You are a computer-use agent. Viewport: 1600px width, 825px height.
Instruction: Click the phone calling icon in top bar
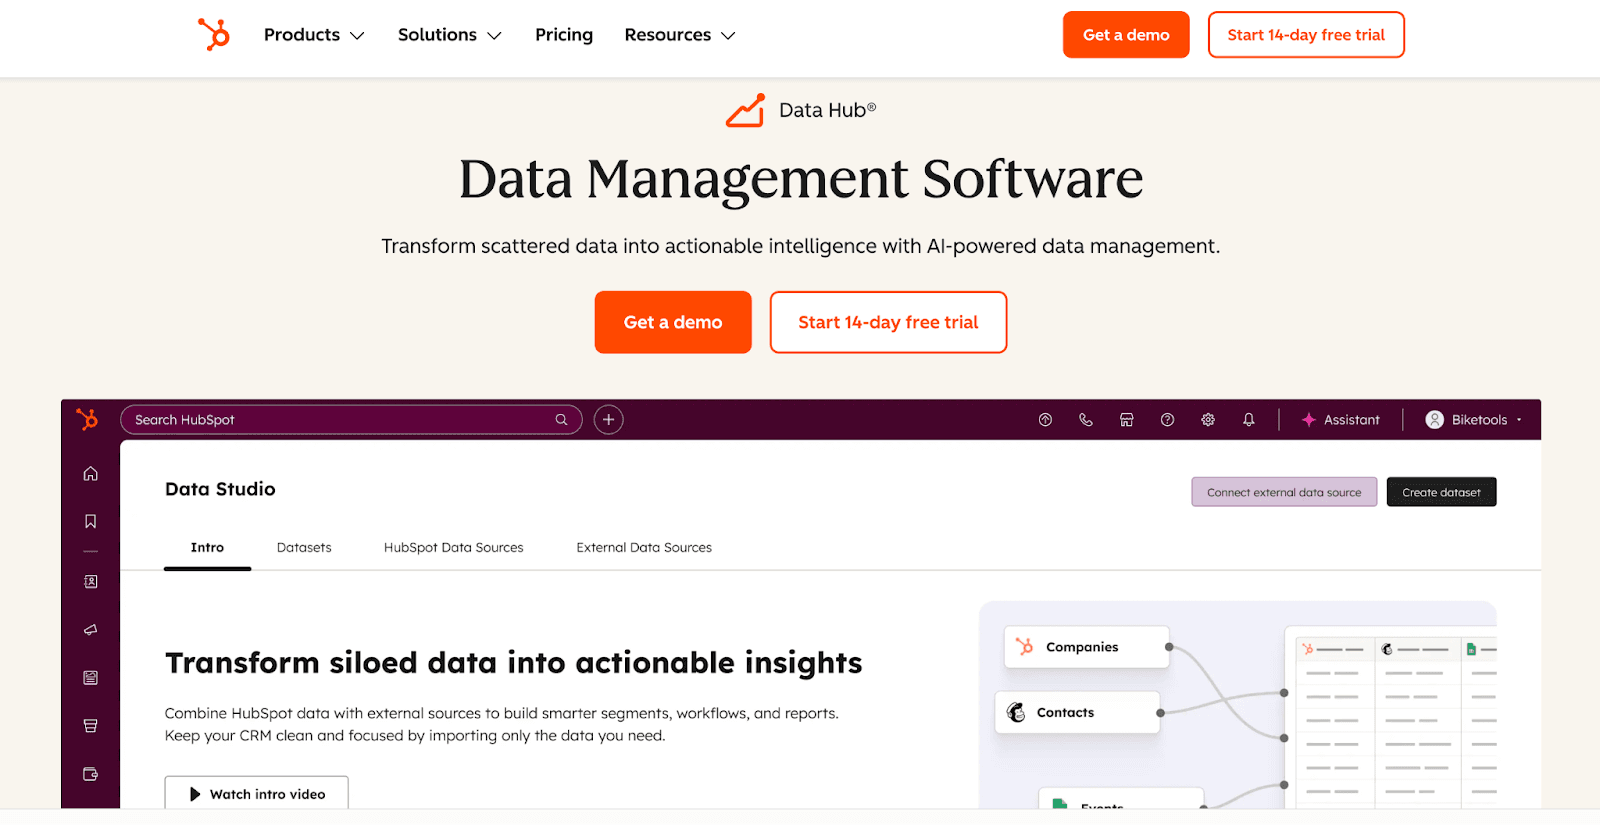[1086, 420]
